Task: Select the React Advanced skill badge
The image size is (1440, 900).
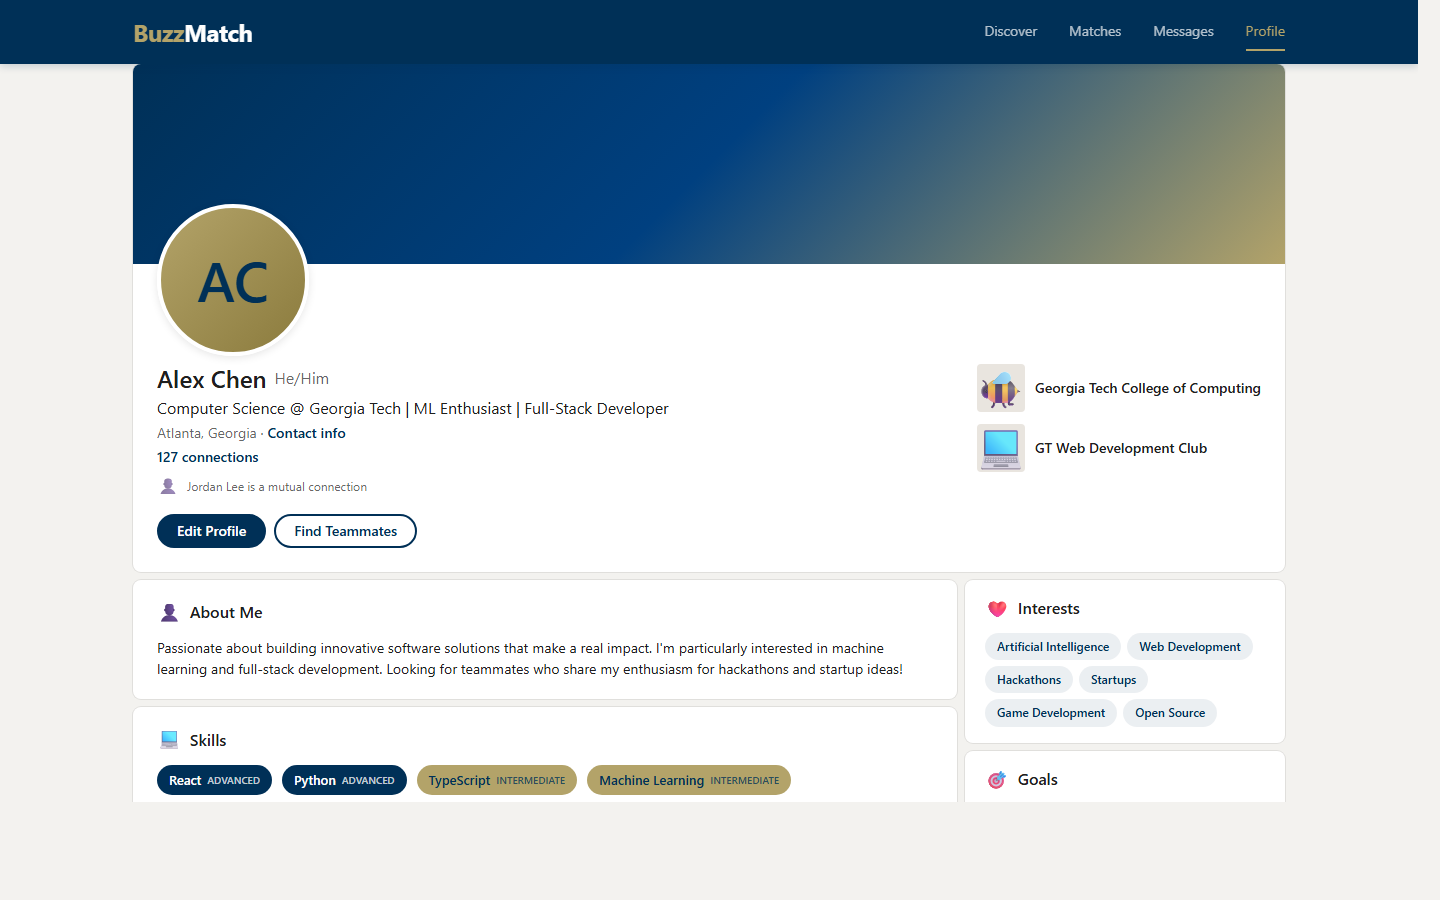Action: [214, 780]
